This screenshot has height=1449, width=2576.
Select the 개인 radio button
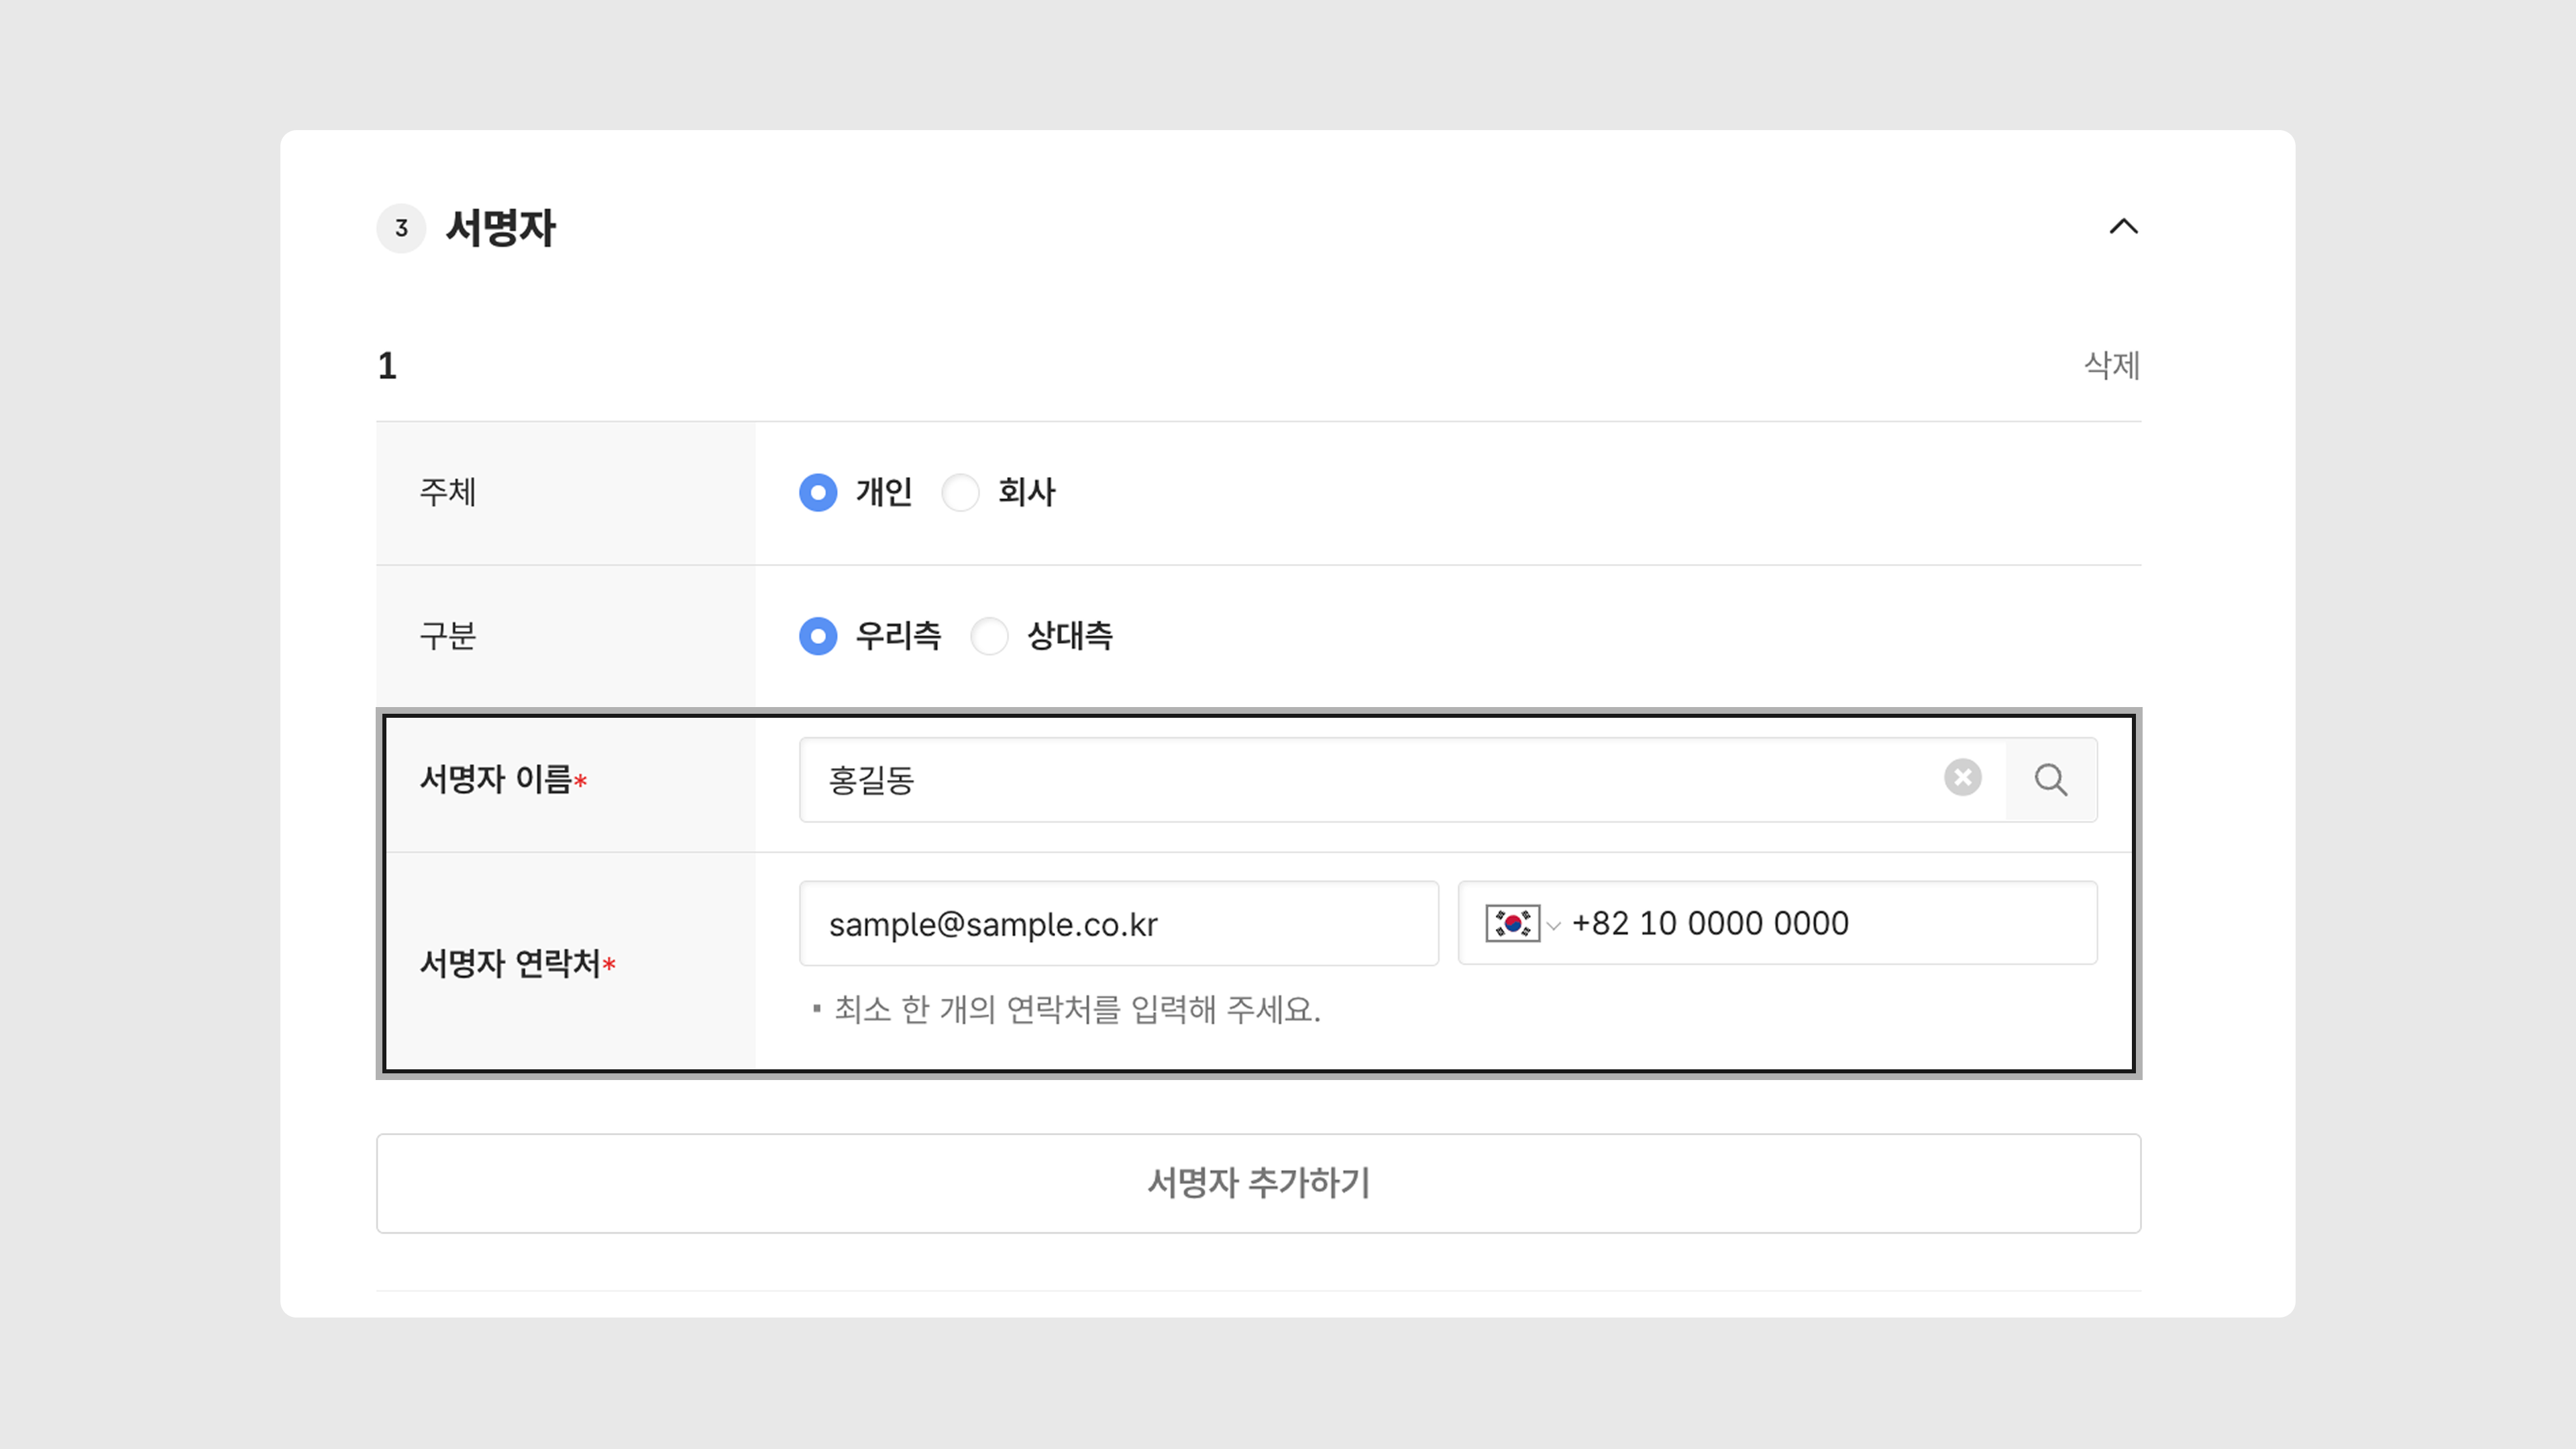[818, 492]
